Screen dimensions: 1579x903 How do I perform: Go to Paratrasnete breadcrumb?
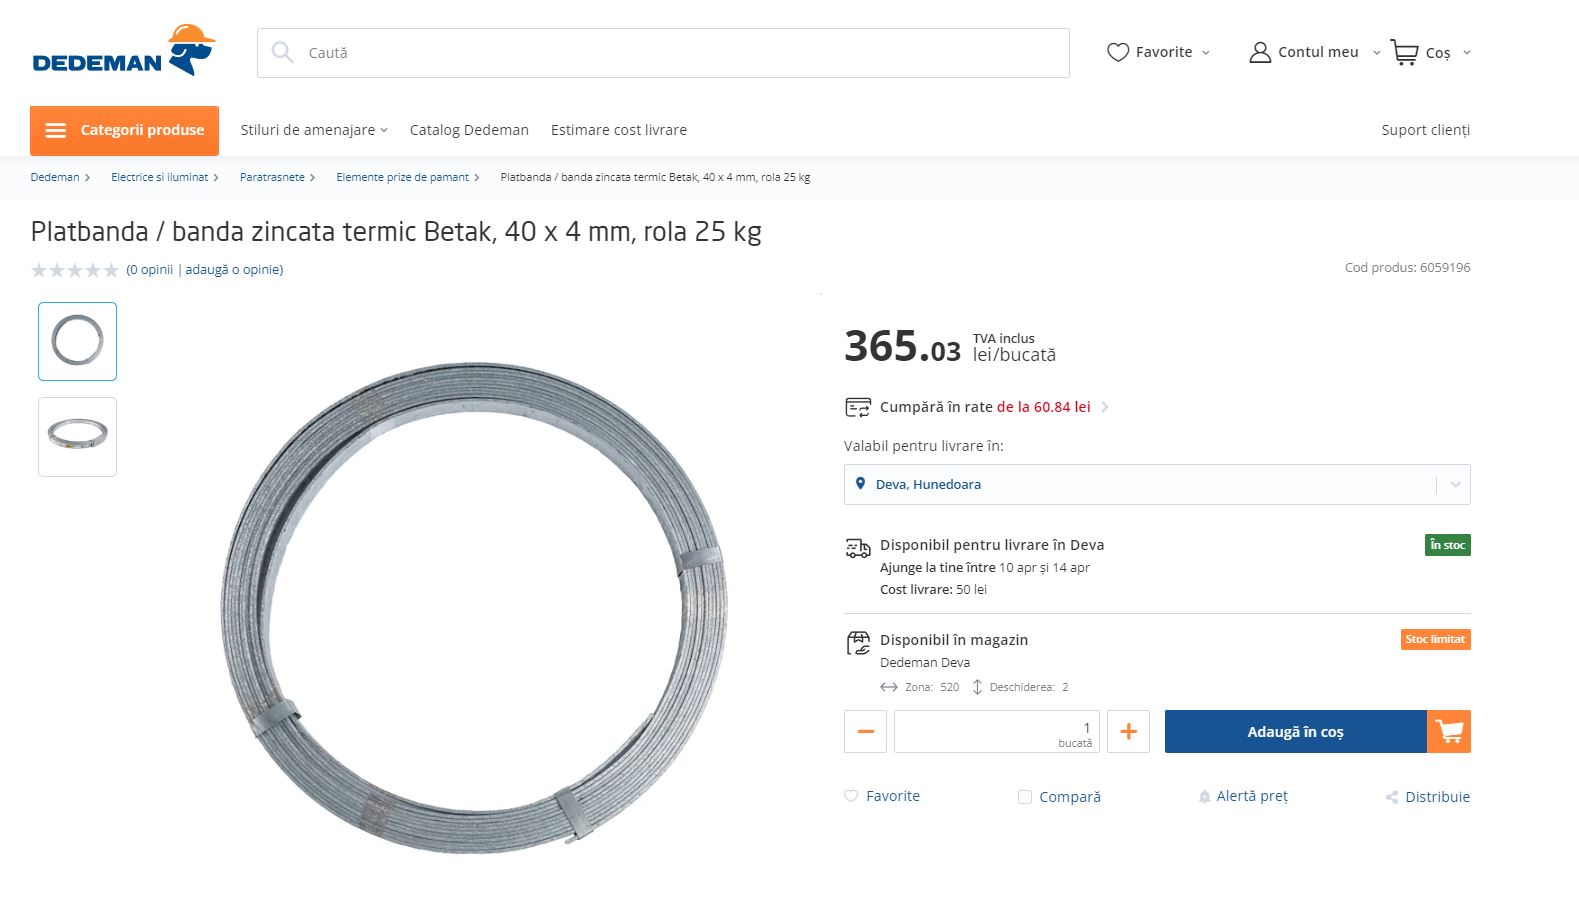tap(272, 177)
